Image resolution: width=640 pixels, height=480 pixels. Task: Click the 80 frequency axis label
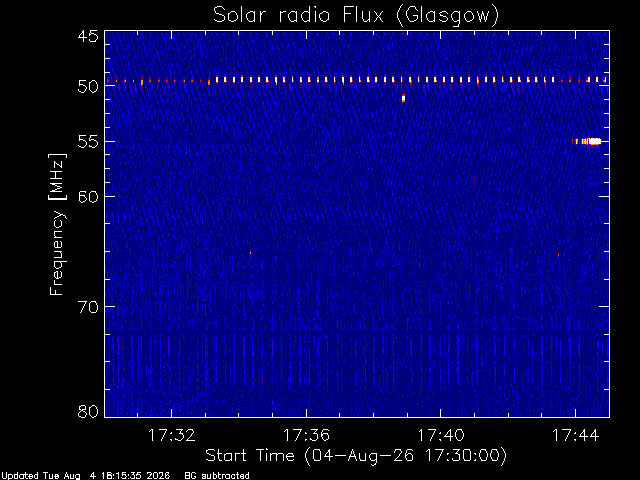click(x=88, y=411)
